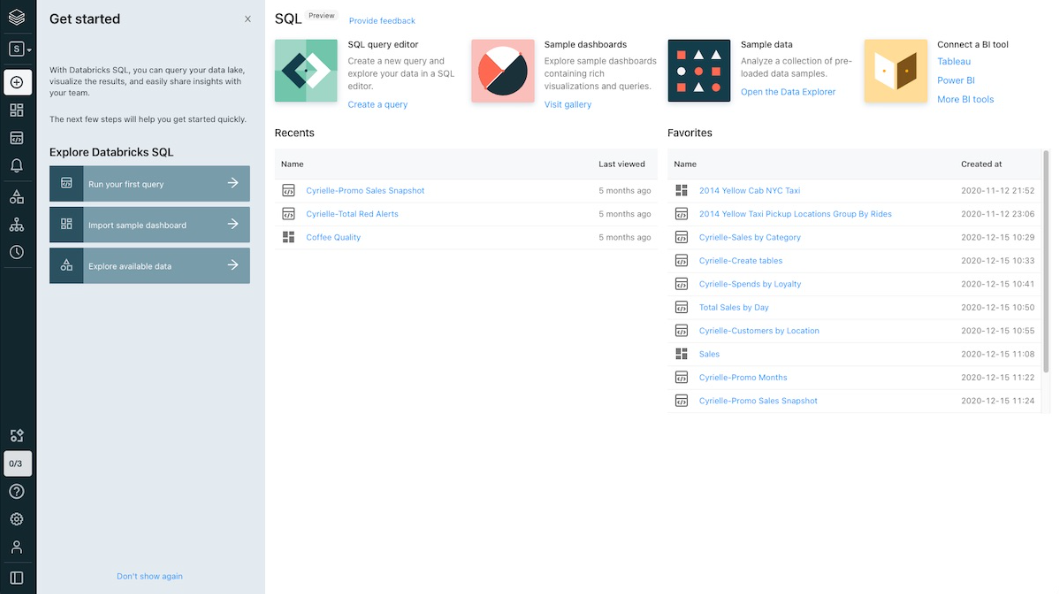Click the Provide feedback link

(382, 21)
